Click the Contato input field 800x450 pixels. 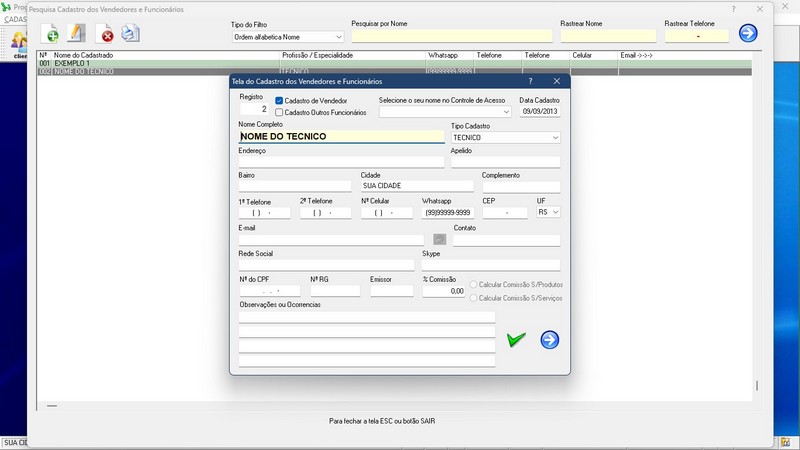pos(507,239)
